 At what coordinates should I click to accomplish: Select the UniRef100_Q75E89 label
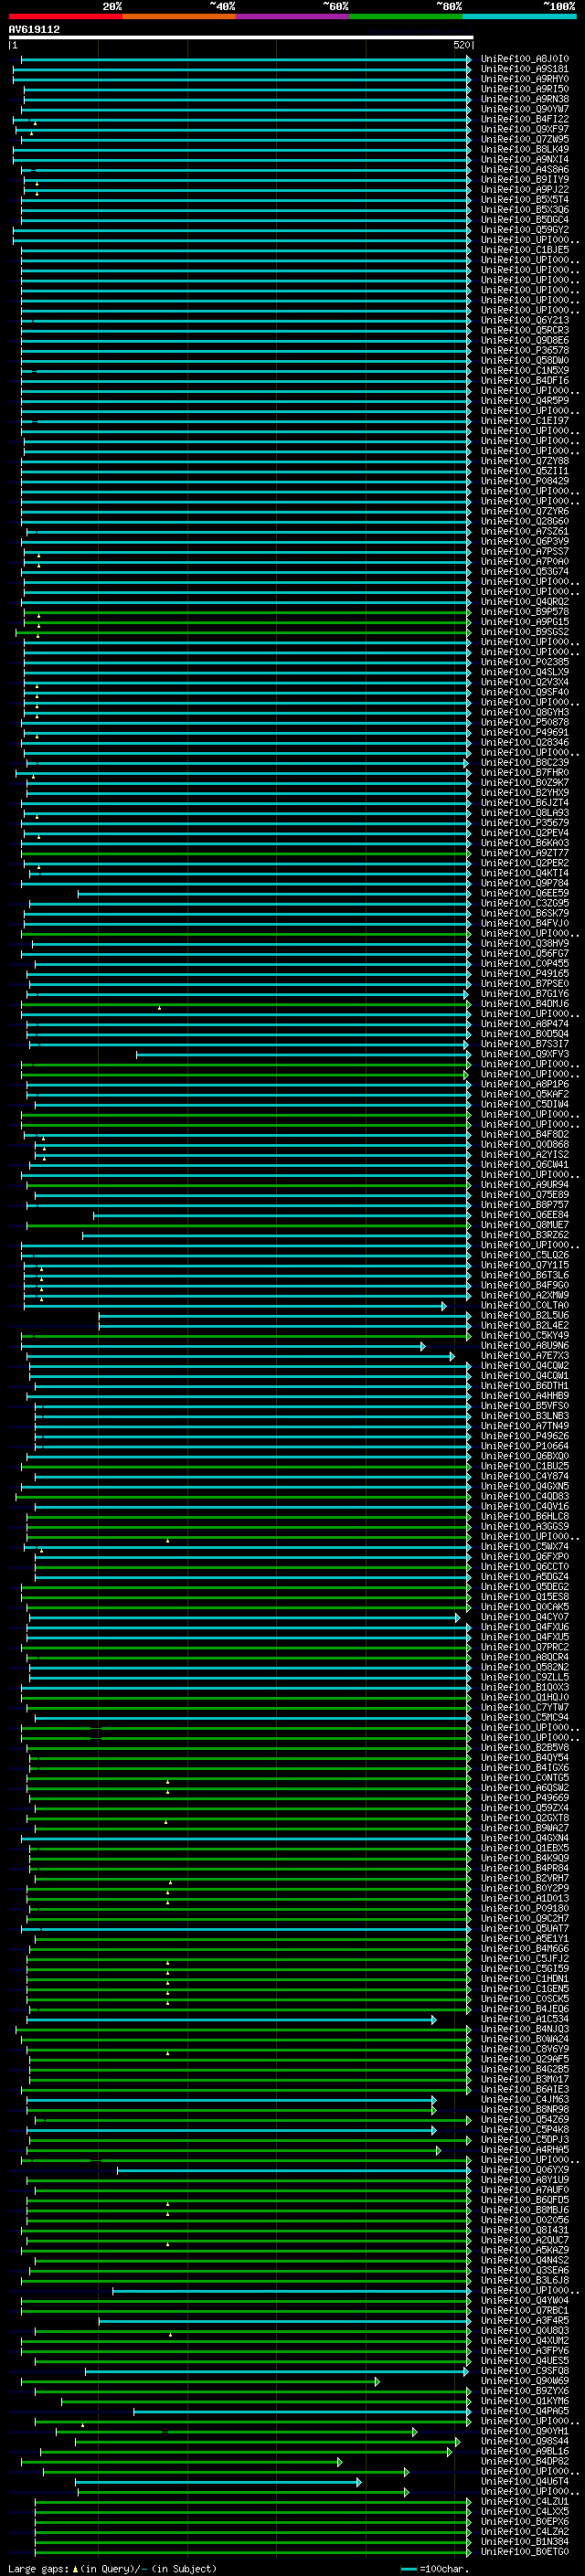point(525,1194)
